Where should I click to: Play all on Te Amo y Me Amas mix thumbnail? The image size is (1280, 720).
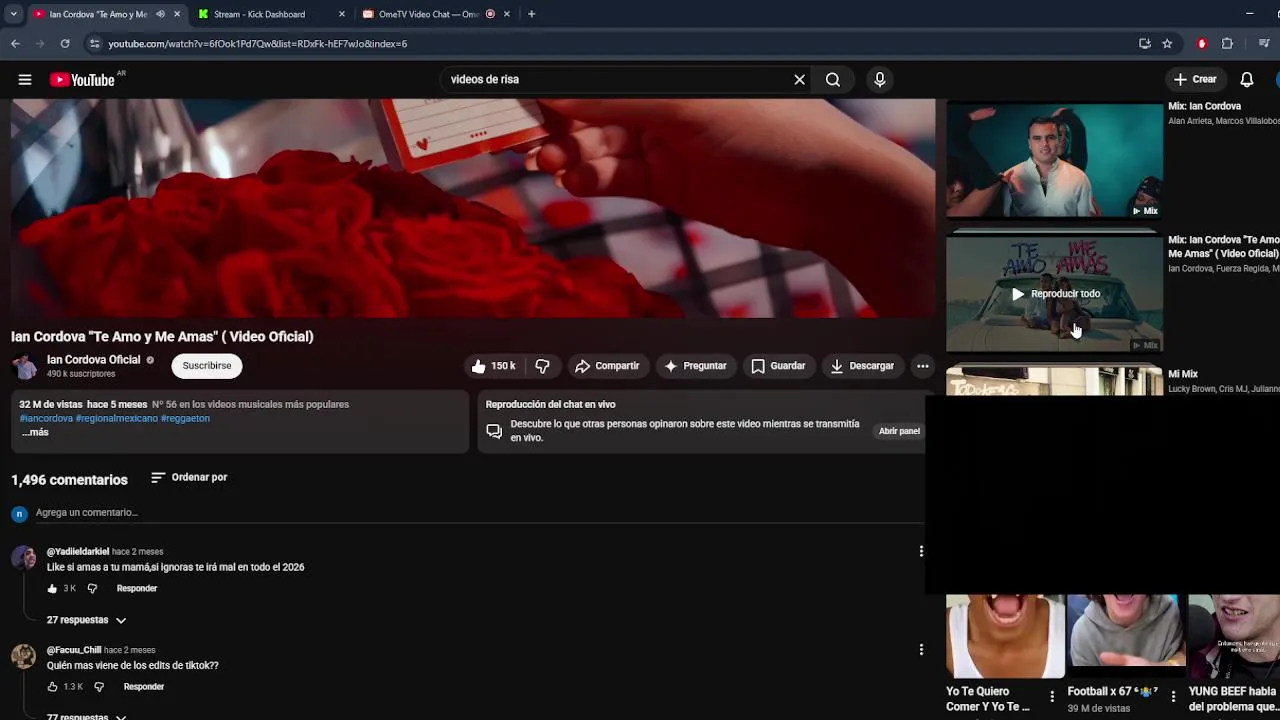click(x=1054, y=294)
